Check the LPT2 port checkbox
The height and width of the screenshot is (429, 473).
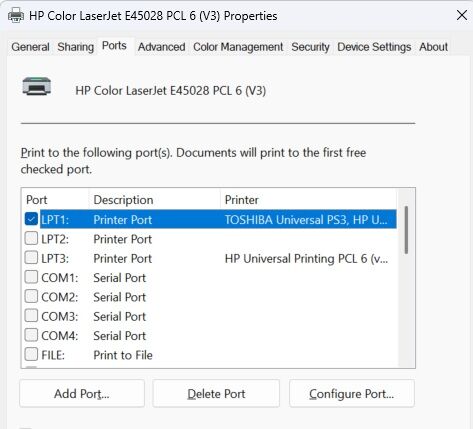coord(31,239)
